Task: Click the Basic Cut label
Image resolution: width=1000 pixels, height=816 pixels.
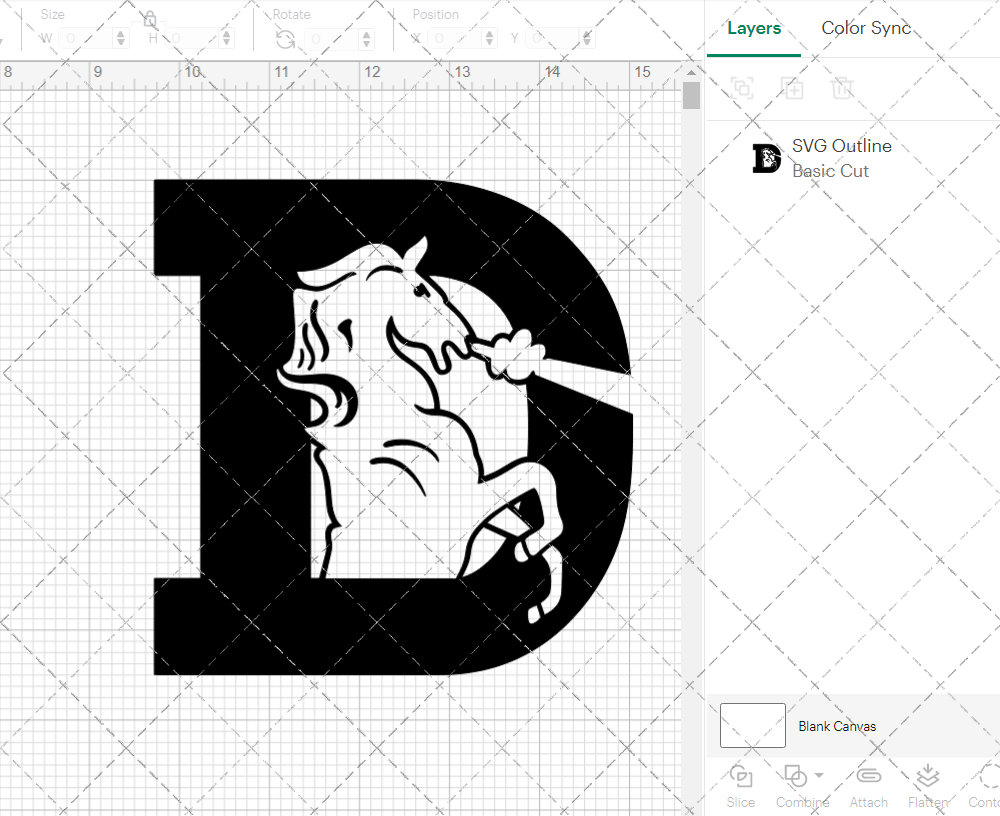Action: [x=830, y=171]
